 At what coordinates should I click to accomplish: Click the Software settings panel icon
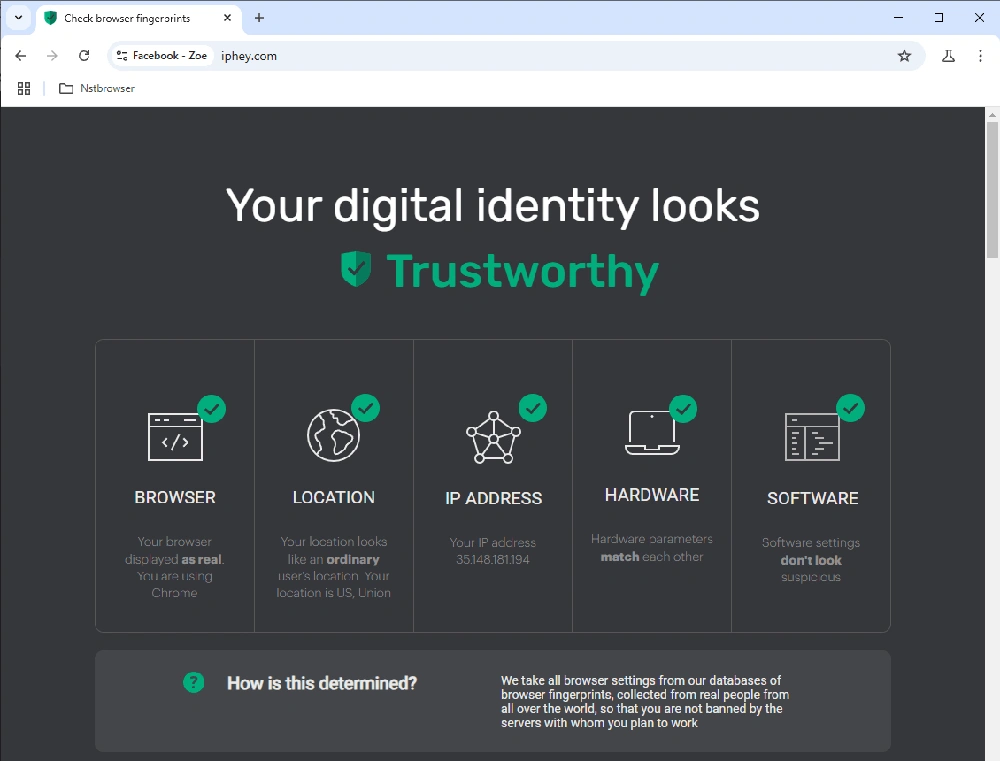click(811, 437)
